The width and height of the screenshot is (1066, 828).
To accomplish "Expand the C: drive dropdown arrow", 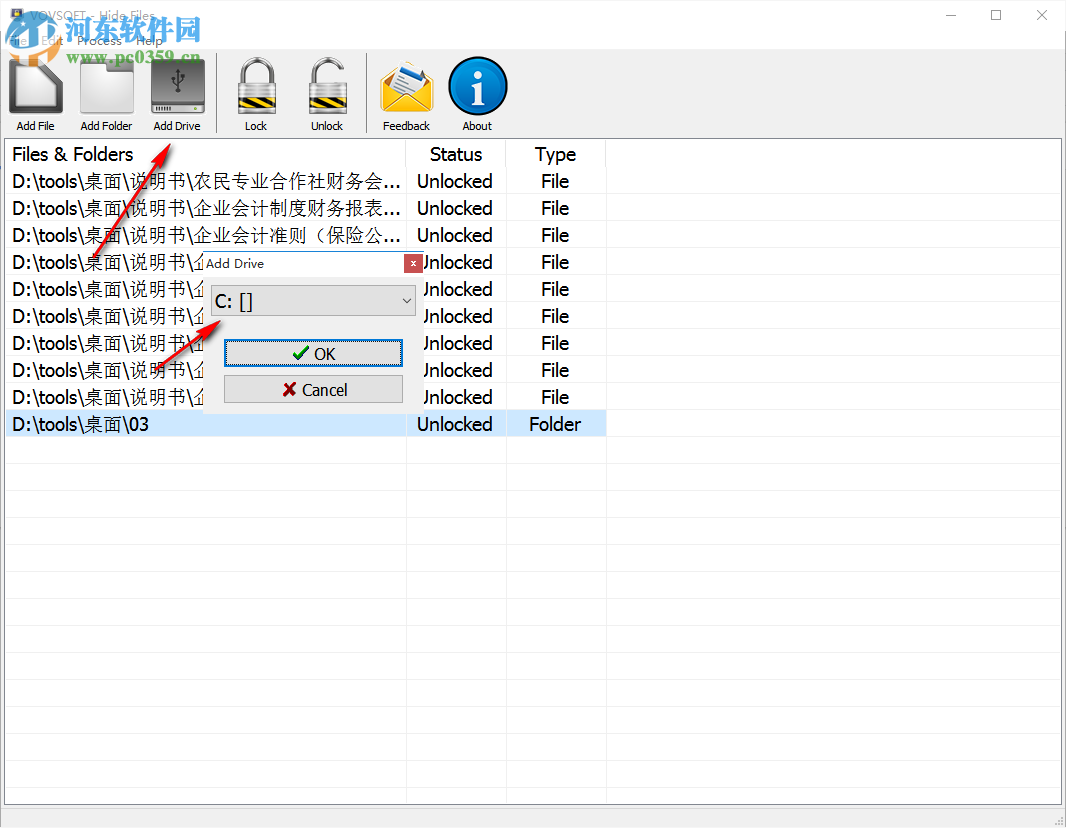I will click(405, 300).
